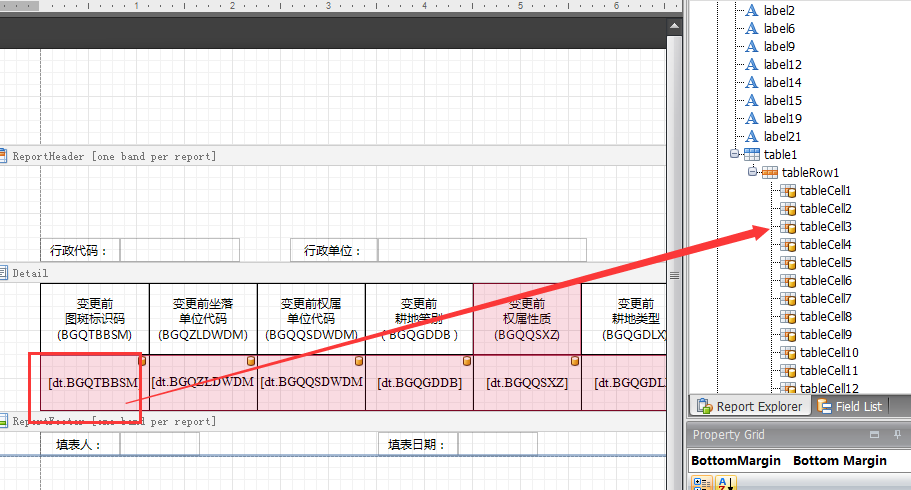Select the 行政代码： label
The image size is (911, 490).
[80, 251]
